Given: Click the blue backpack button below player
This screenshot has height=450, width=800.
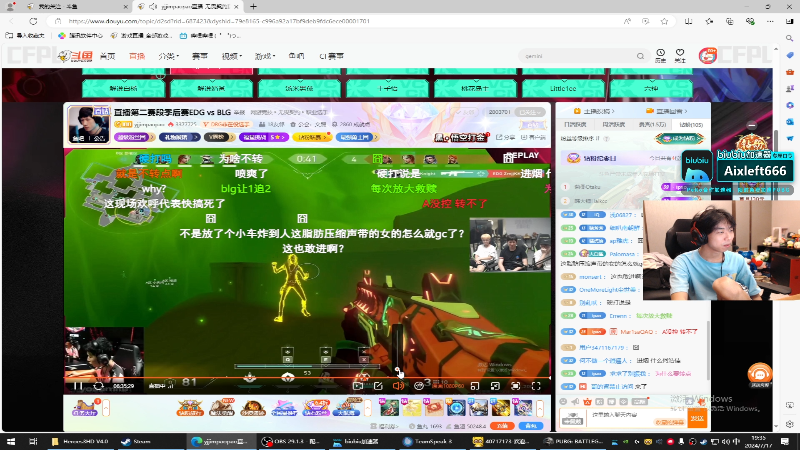Looking at the screenshot, I should tap(531, 426).
